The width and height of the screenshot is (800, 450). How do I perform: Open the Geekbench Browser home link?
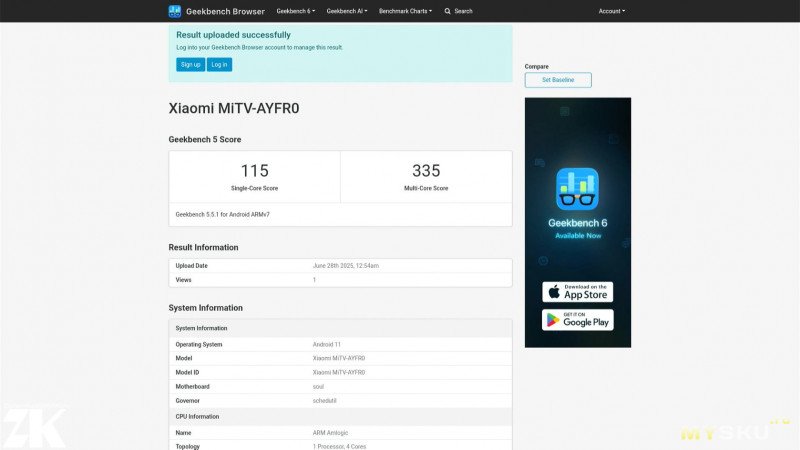225,11
